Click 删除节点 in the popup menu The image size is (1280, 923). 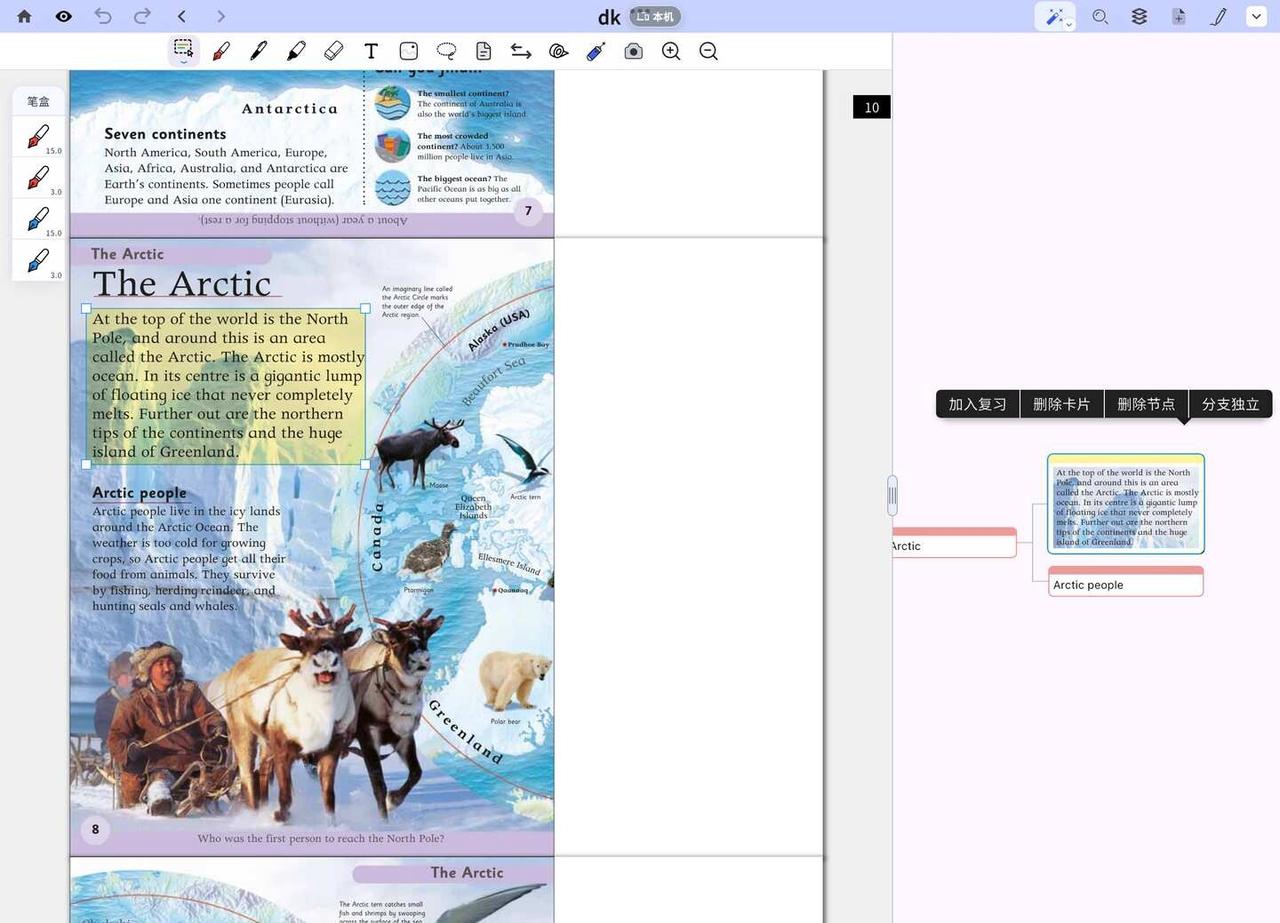[x=1146, y=404]
